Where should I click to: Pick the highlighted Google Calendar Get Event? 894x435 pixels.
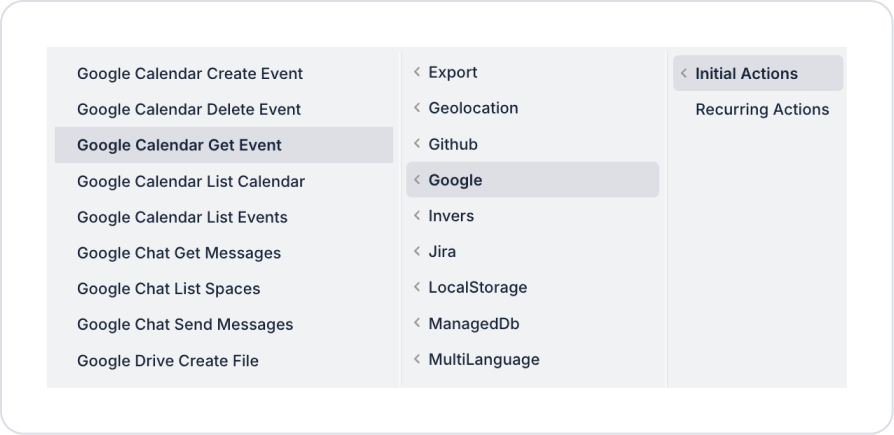[x=224, y=145]
